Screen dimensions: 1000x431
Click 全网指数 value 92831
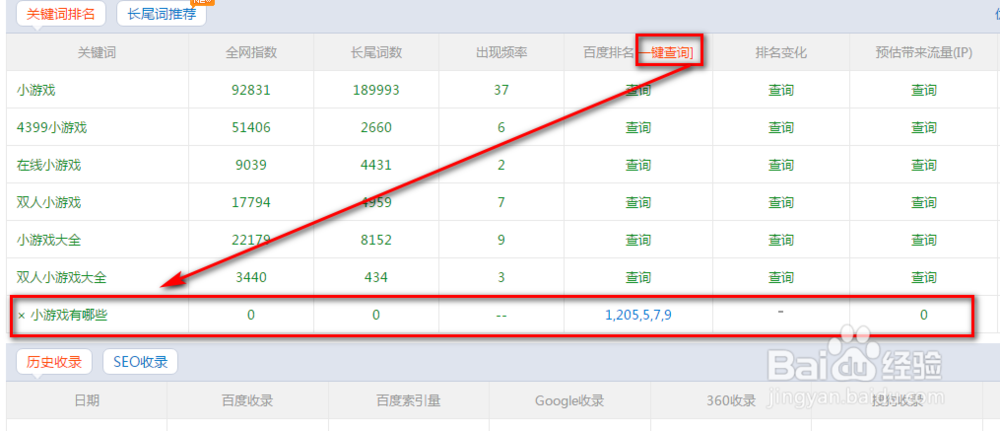pyautogui.click(x=251, y=90)
